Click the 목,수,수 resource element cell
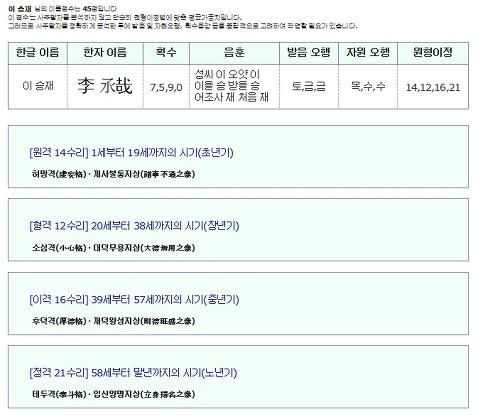This screenshot has width=500, height=419. point(368,87)
